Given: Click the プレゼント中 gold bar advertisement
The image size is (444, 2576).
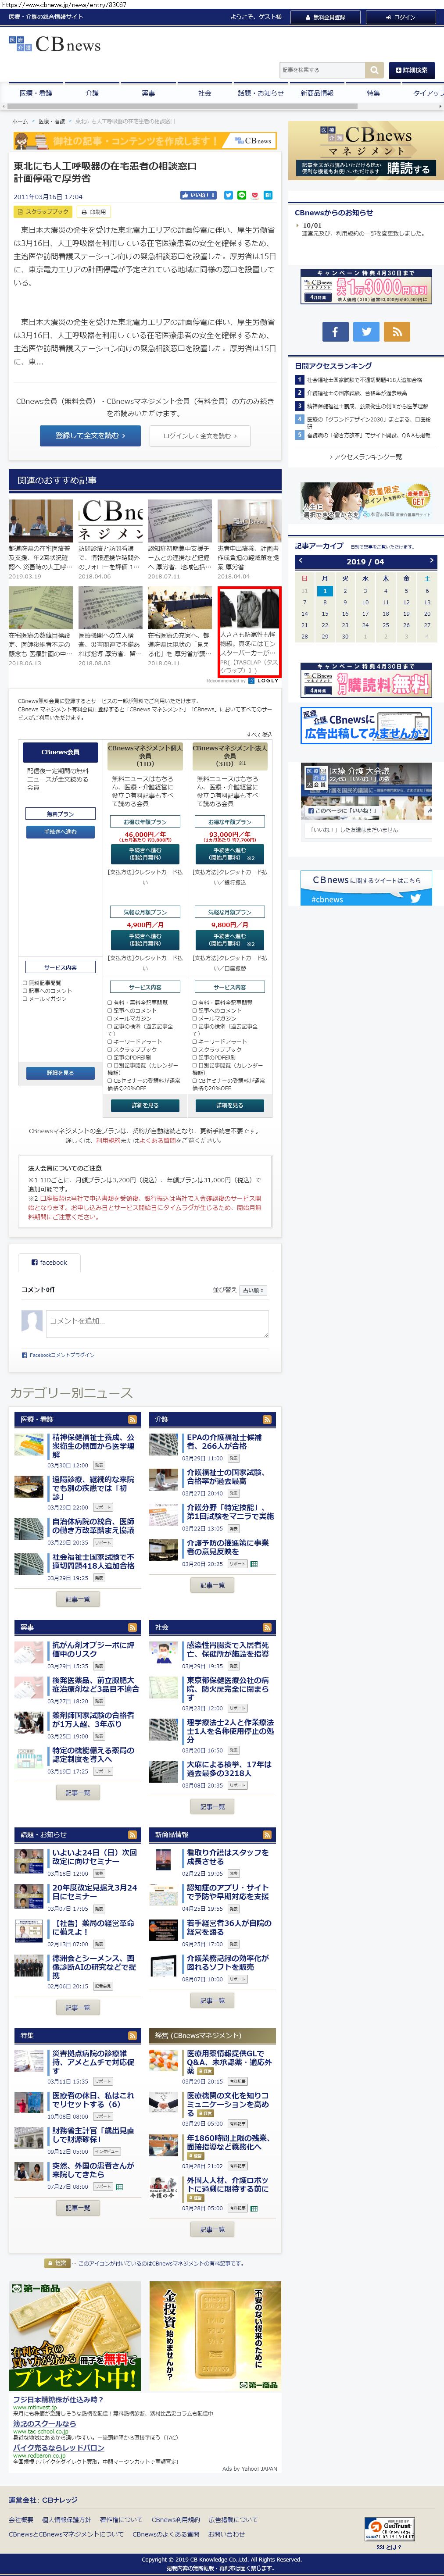Looking at the screenshot, I should pyautogui.click(x=75, y=2337).
